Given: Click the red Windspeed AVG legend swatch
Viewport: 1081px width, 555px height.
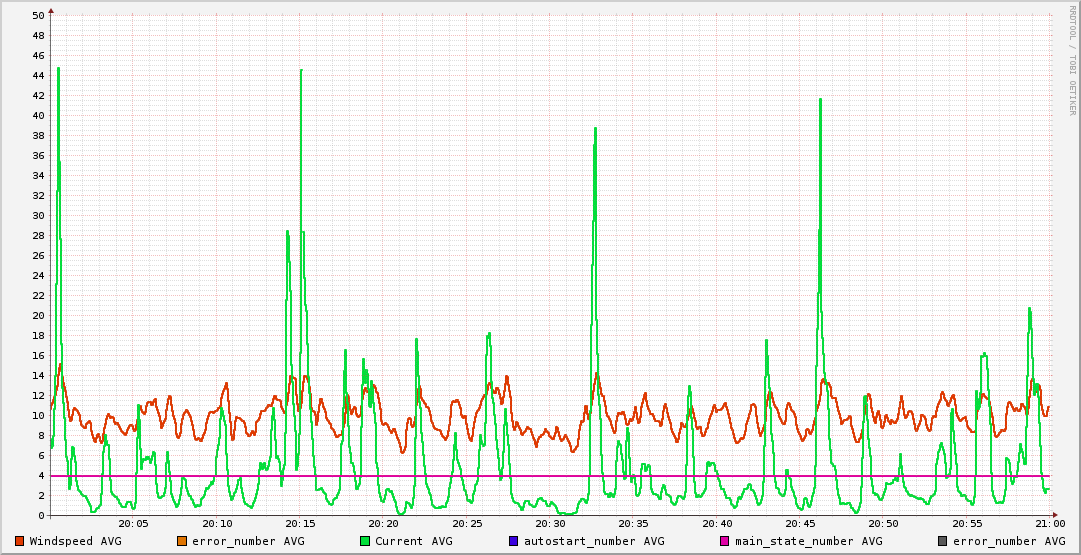Looking at the screenshot, I should (x=20, y=541).
